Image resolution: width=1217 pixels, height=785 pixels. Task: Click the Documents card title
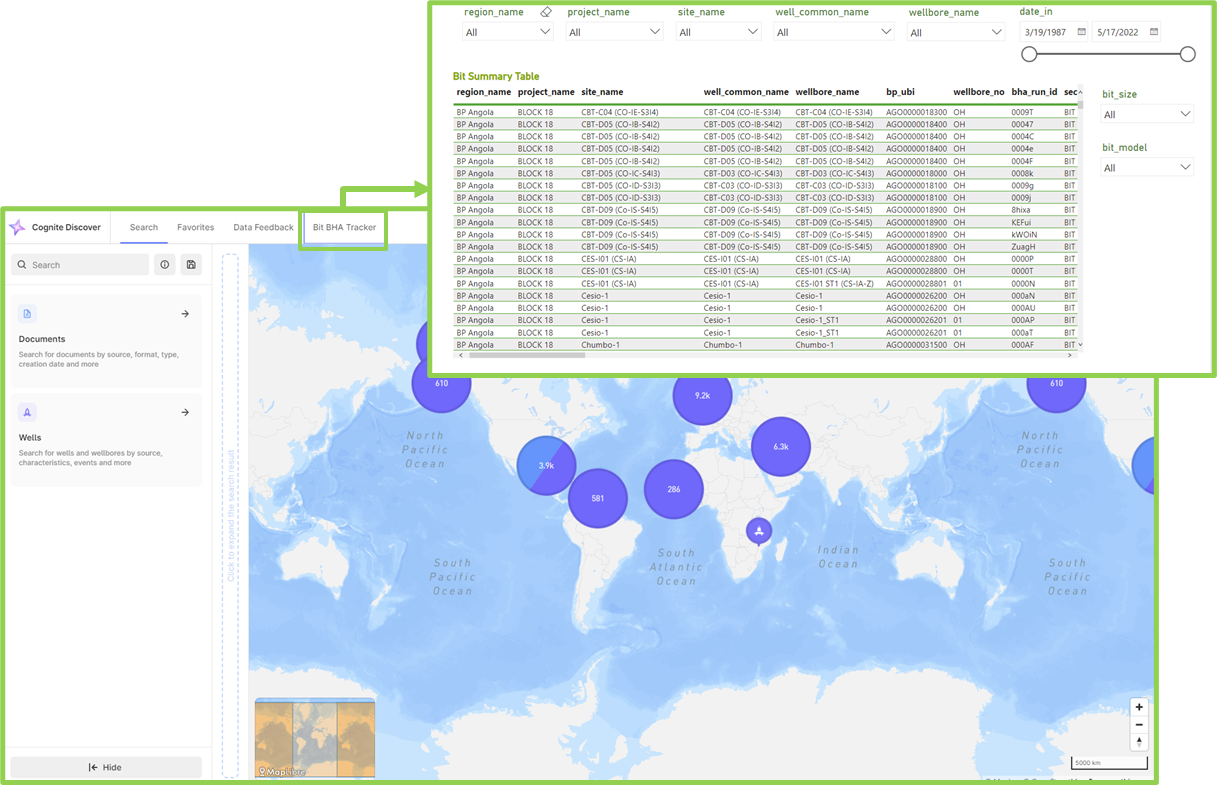(42, 340)
